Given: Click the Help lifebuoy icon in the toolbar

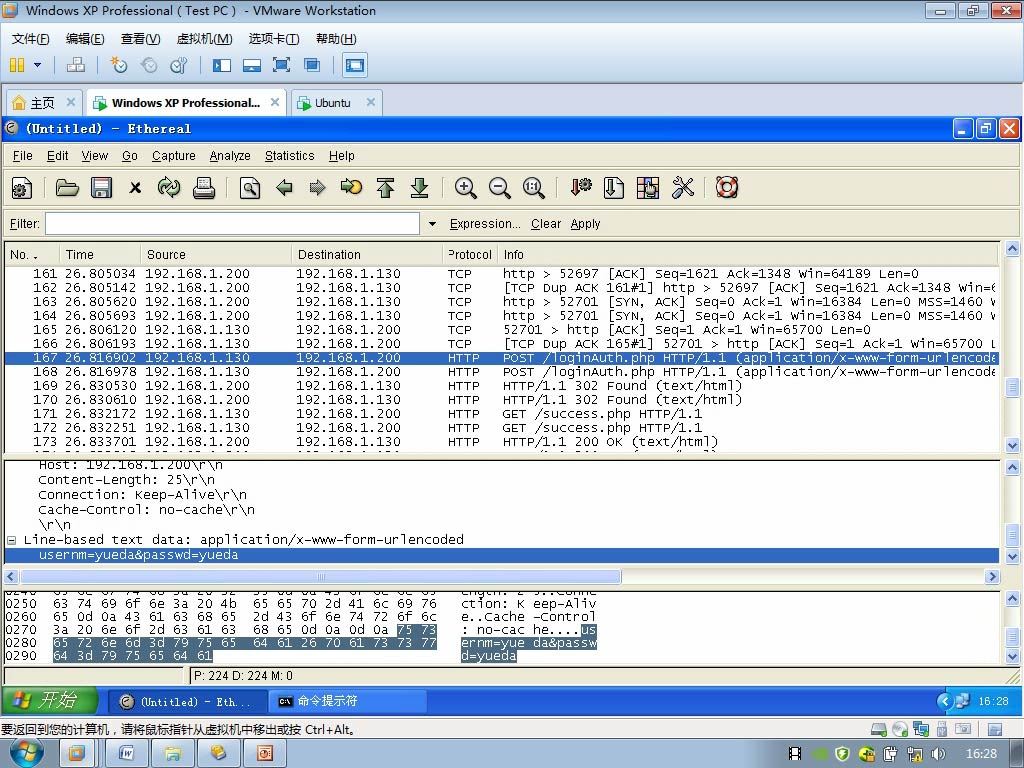Looking at the screenshot, I should pyautogui.click(x=727, y=188).
